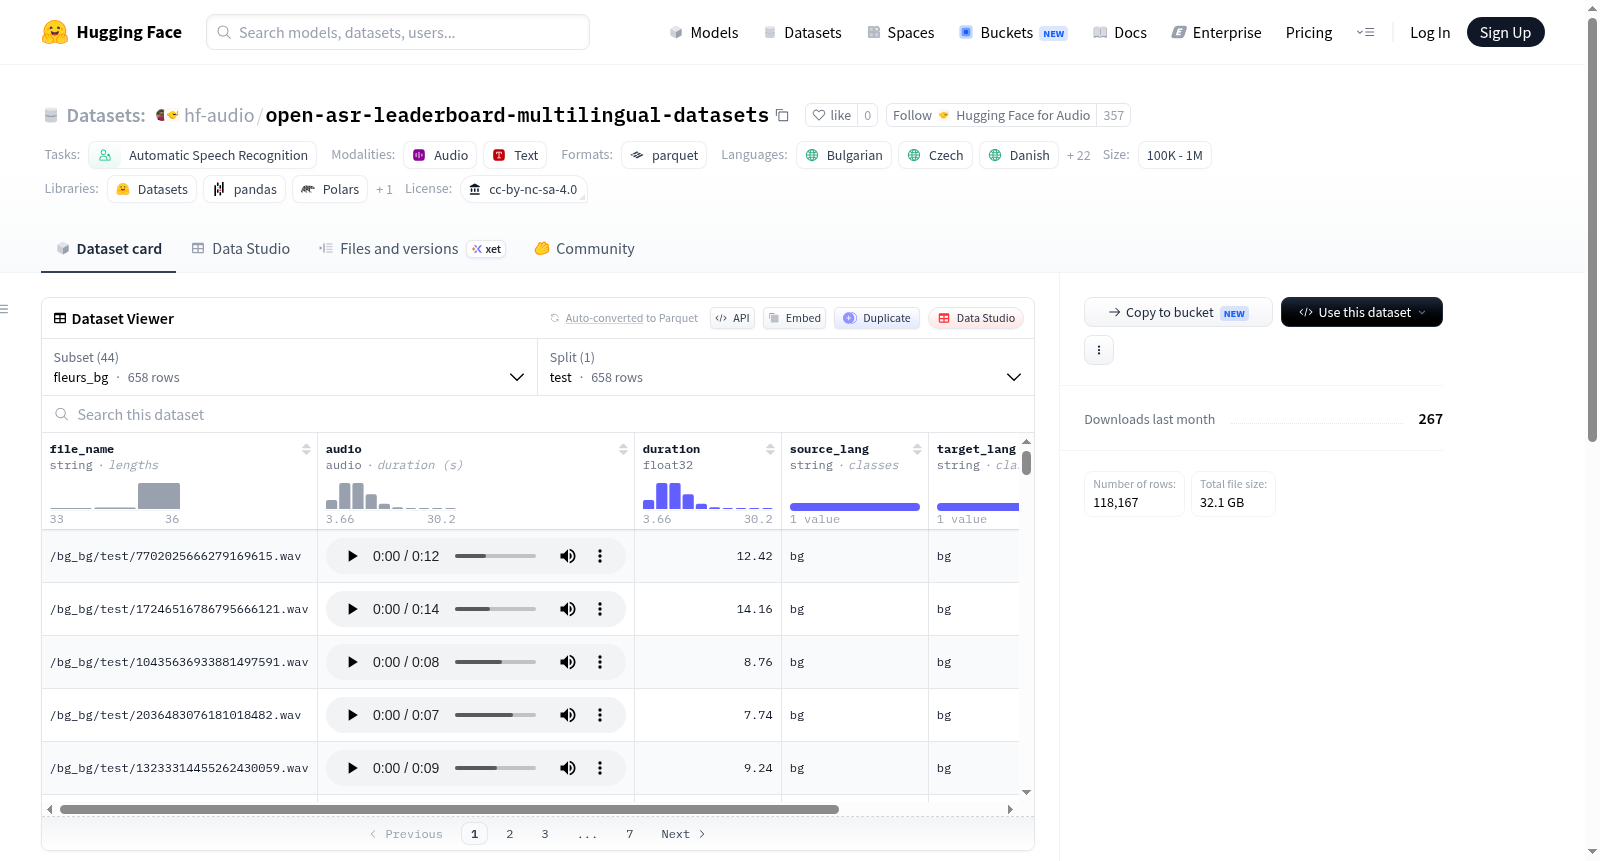Click Copy to bucket button
The image size is (1600, 861).
(1178, 312)
